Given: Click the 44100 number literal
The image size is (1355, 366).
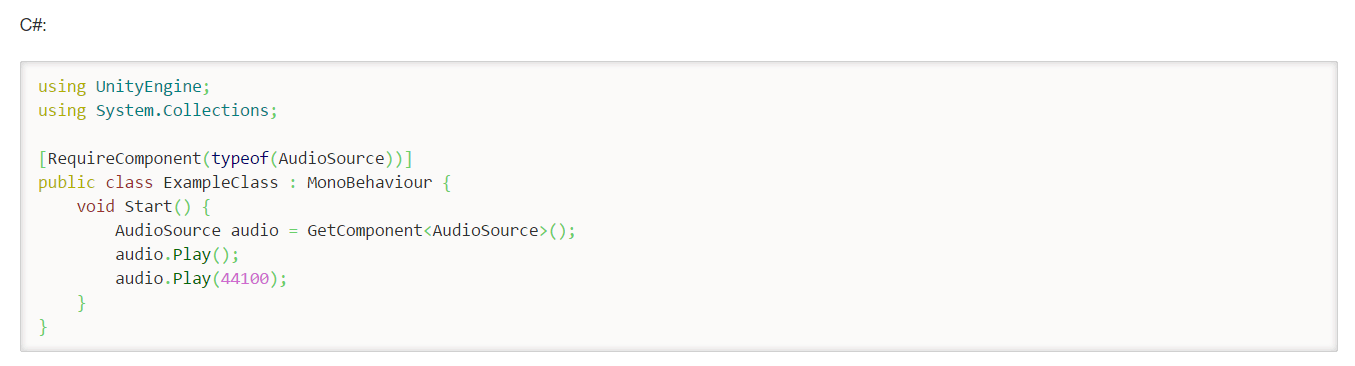Looking at the screenshot, I should (245, 279).
